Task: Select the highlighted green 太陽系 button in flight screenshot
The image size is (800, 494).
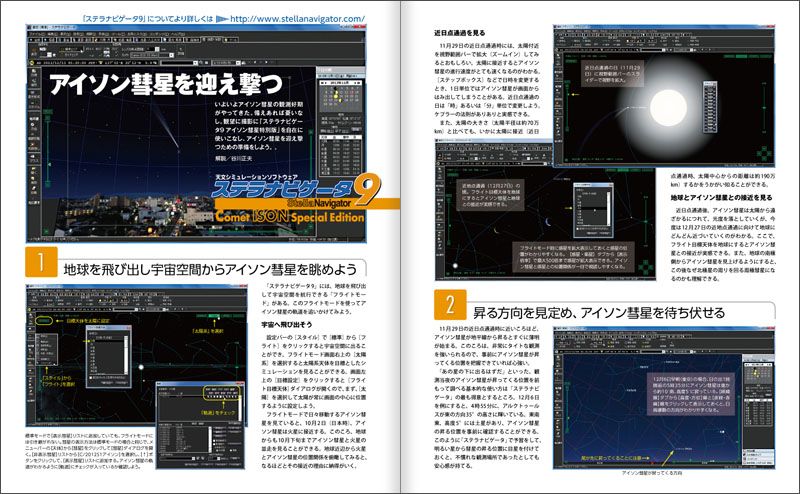Action: click(214, 316)
